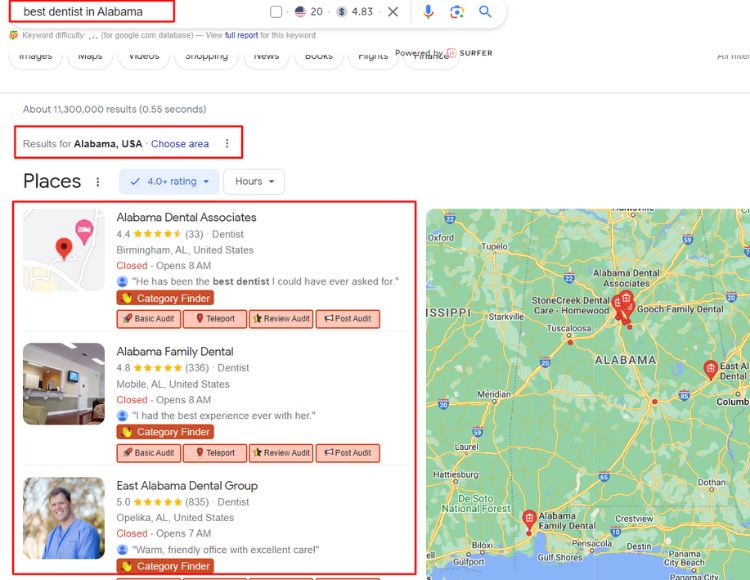Open Post Audit for Alabama Family Dental
This screenshot has width=750, height=580.
point(348,453)
